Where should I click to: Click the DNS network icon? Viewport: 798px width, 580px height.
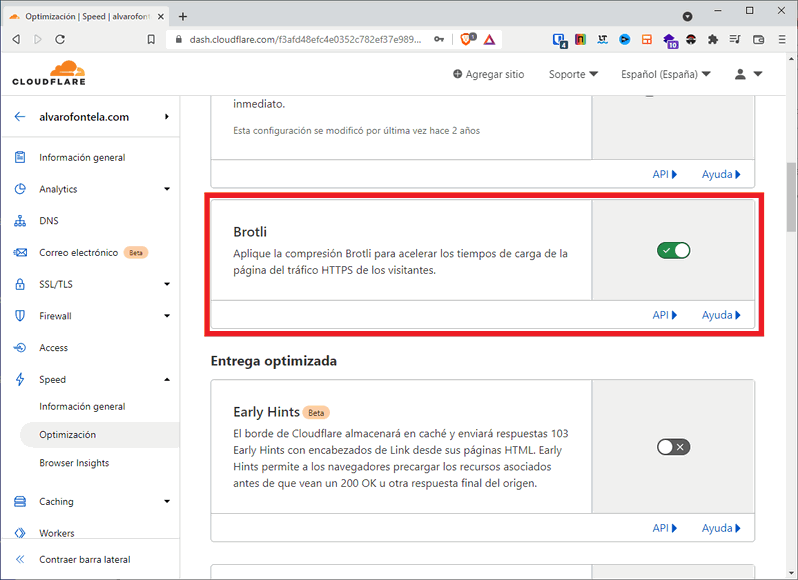[x=20, y=221]
